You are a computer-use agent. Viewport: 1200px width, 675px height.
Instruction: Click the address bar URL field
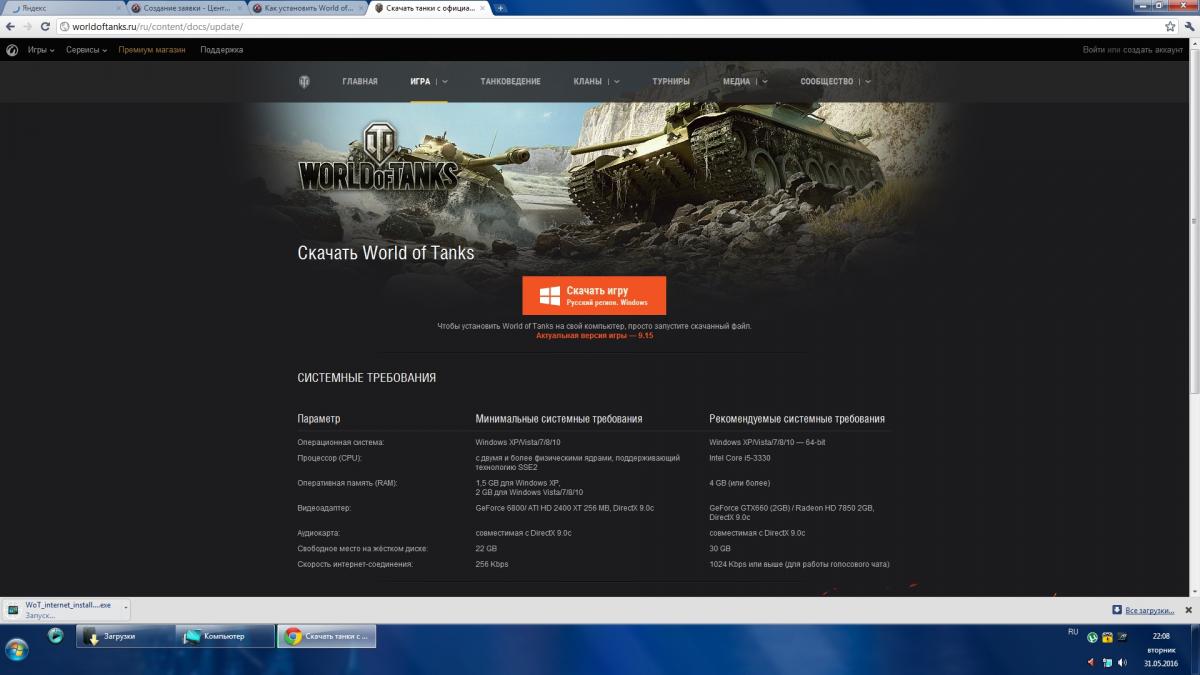[600, 27]
